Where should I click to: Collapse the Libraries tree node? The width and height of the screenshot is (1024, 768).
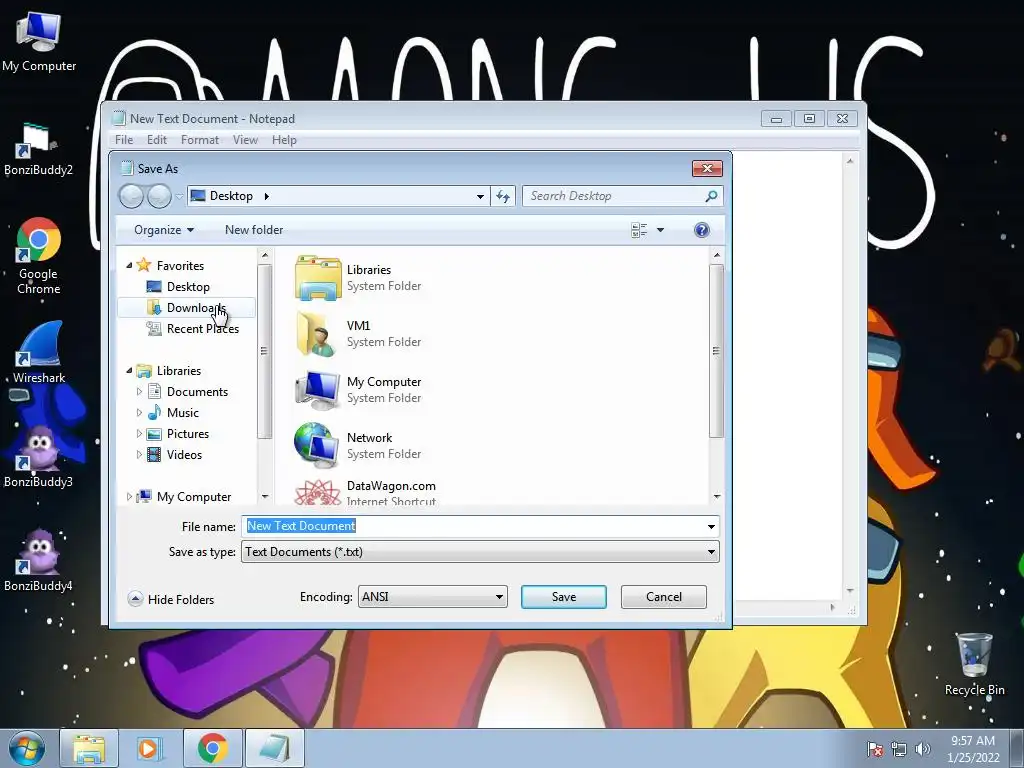click(129, 370)
